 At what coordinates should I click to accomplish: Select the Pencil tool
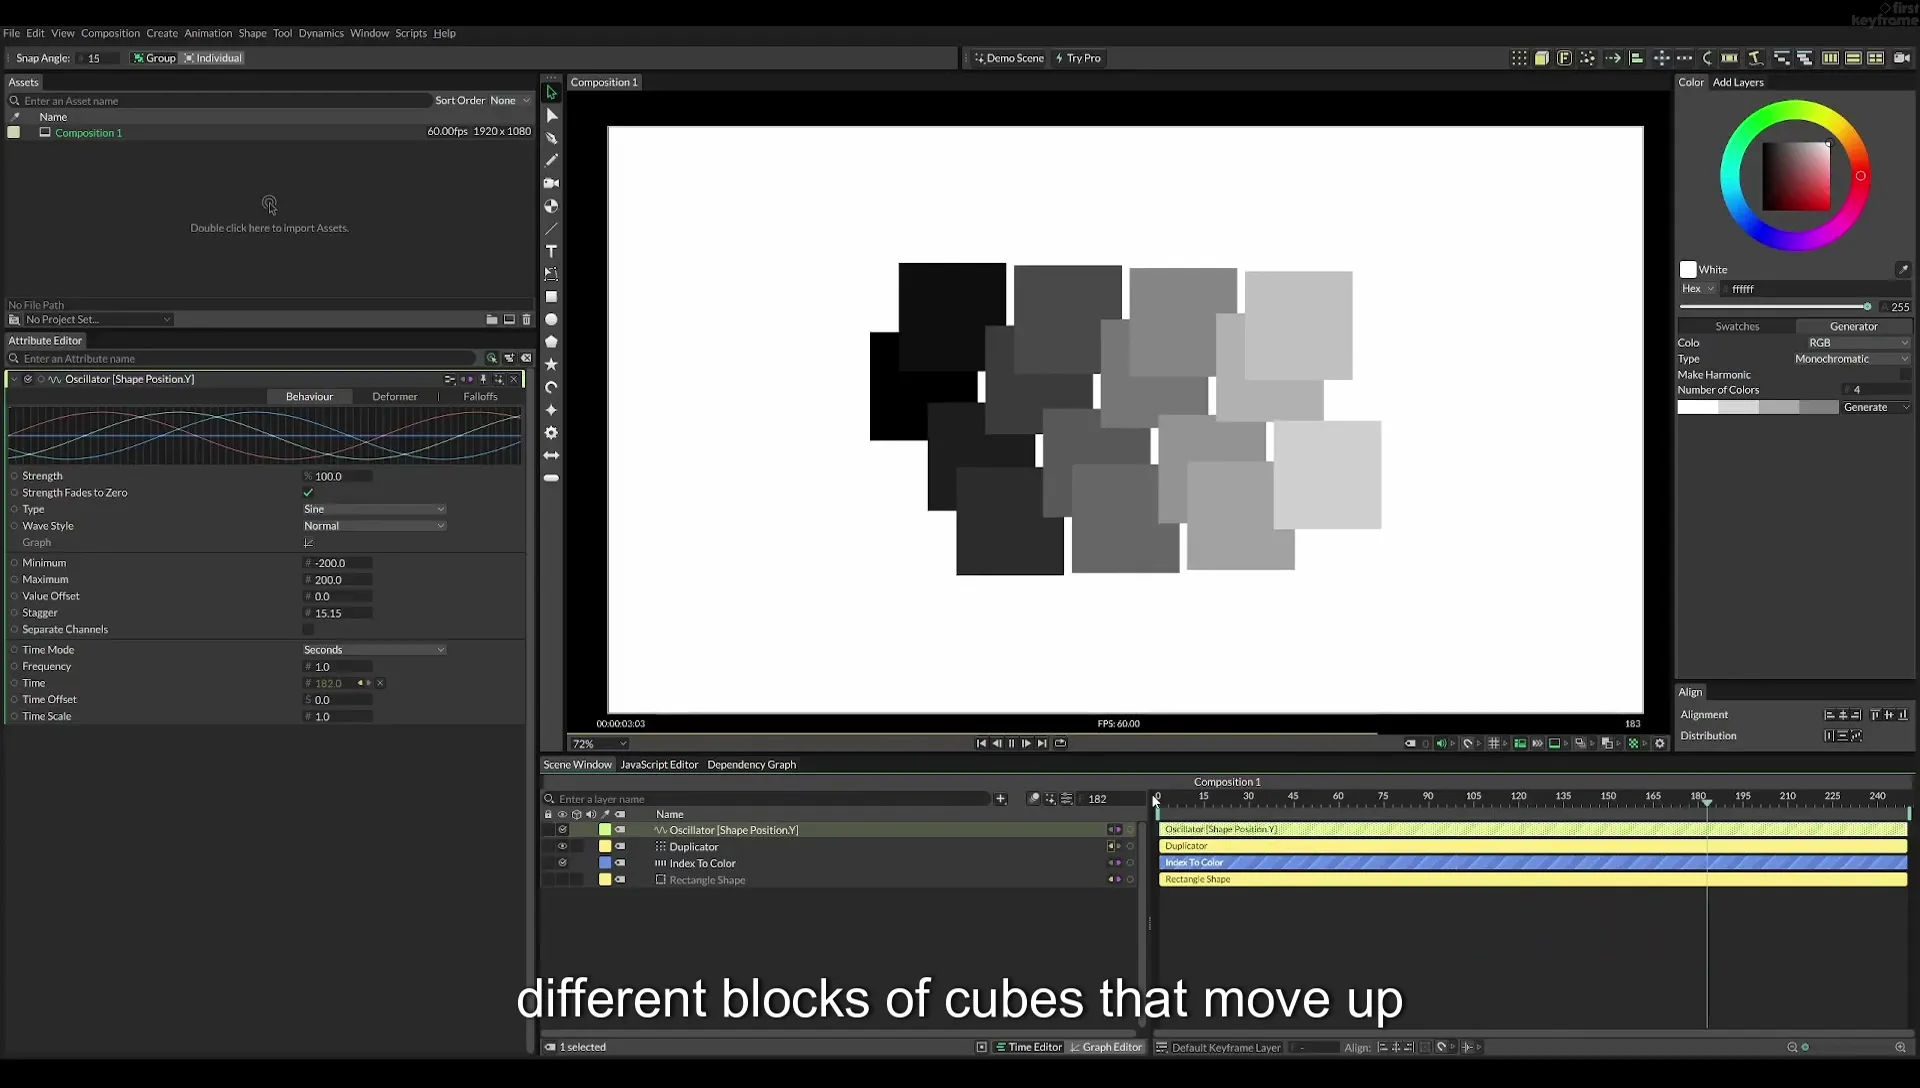(551, 160)
